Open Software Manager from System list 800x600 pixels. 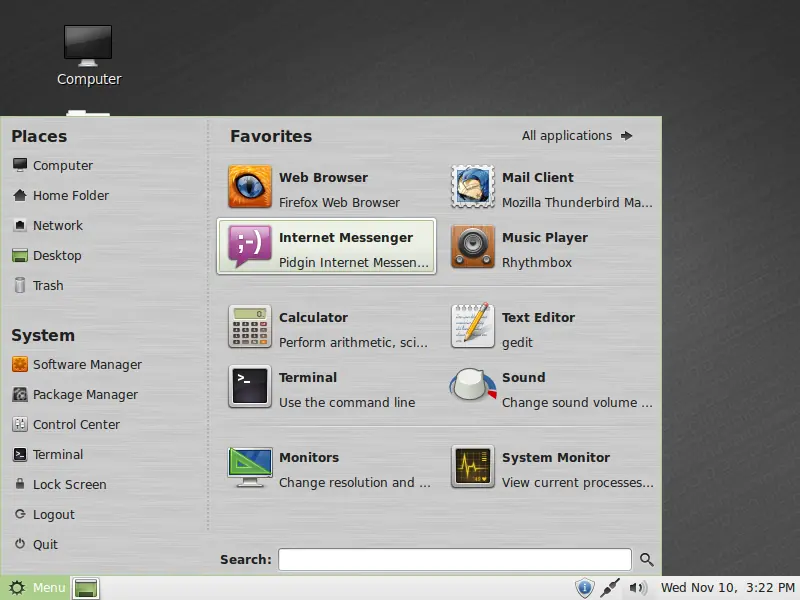pos(87,365)
